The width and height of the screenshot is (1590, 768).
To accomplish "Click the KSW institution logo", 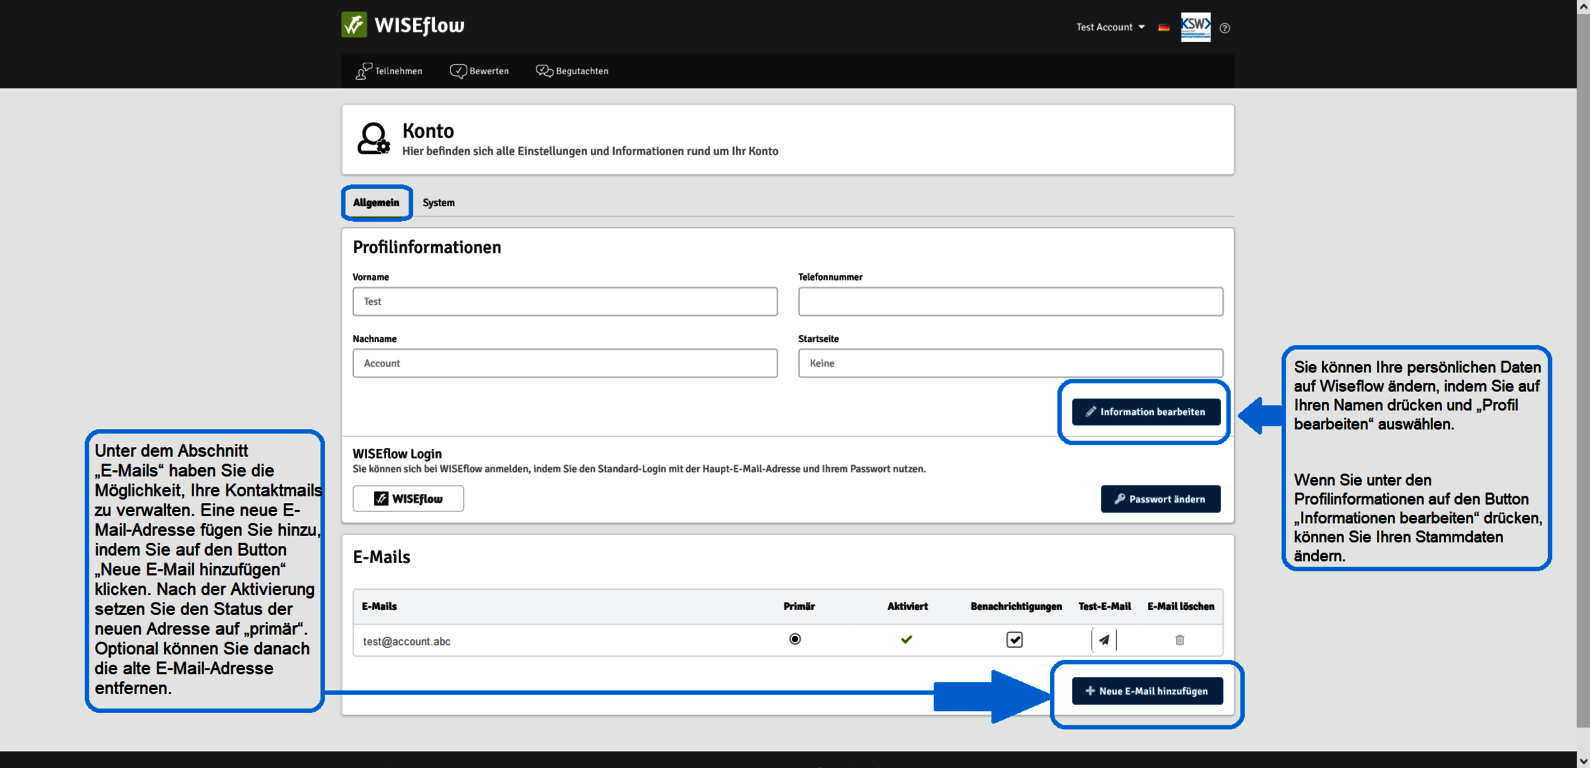I will pos(1195,27).
